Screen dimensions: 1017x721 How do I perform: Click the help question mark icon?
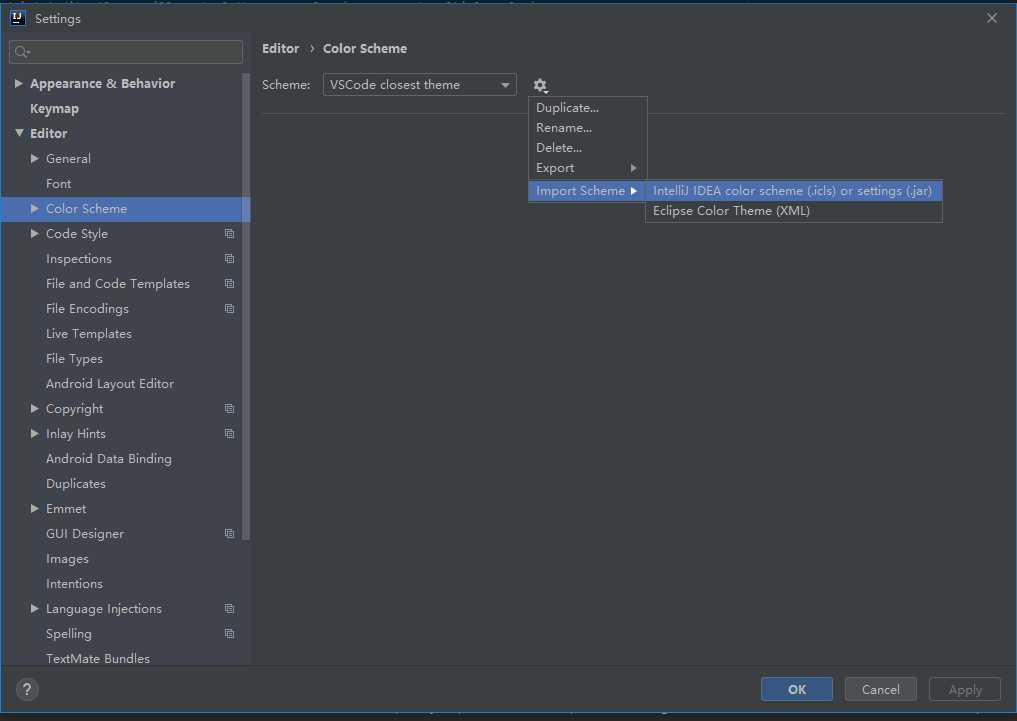pyautogui.click(x=27, y=689)
